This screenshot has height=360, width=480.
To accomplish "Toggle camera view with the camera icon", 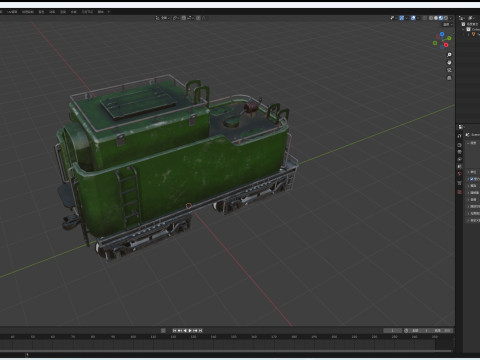I will [x=449, y=70].
